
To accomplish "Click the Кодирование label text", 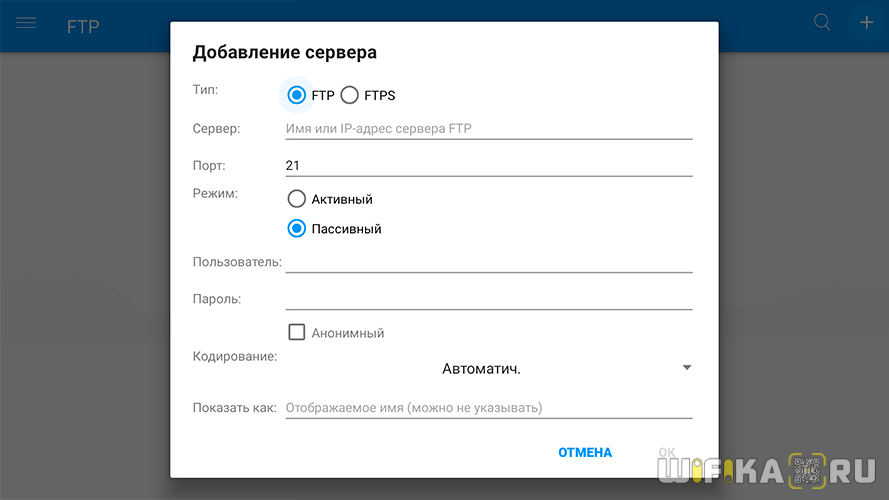I will pyautogui.click(x=234, y=355).
